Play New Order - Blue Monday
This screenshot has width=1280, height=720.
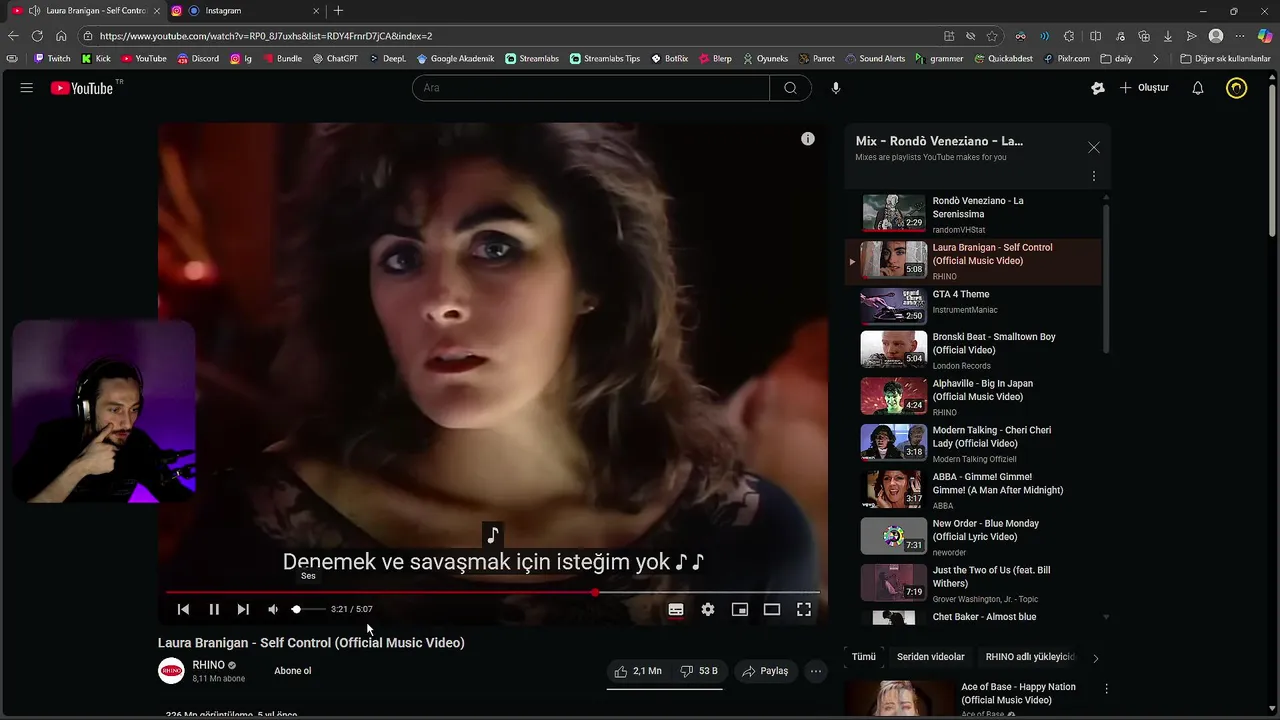click(973, 536)
